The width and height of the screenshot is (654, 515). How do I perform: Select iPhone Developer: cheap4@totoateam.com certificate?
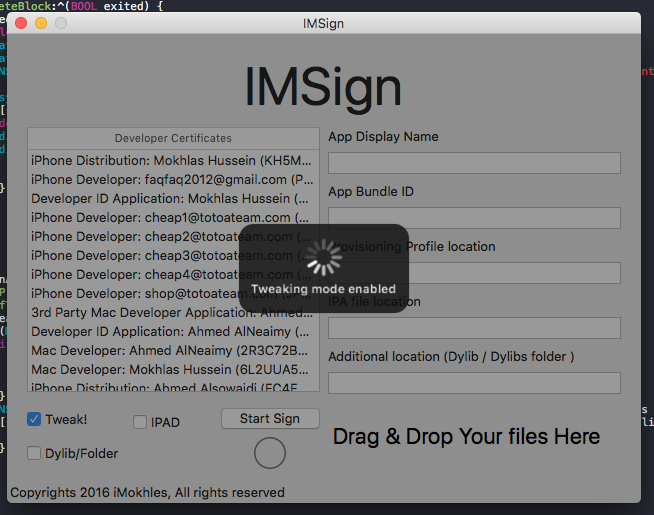pos(174,274)
